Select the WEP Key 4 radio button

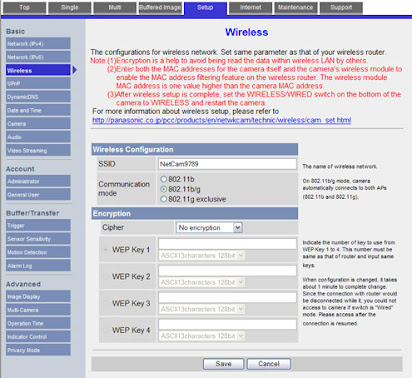(106, 330)
